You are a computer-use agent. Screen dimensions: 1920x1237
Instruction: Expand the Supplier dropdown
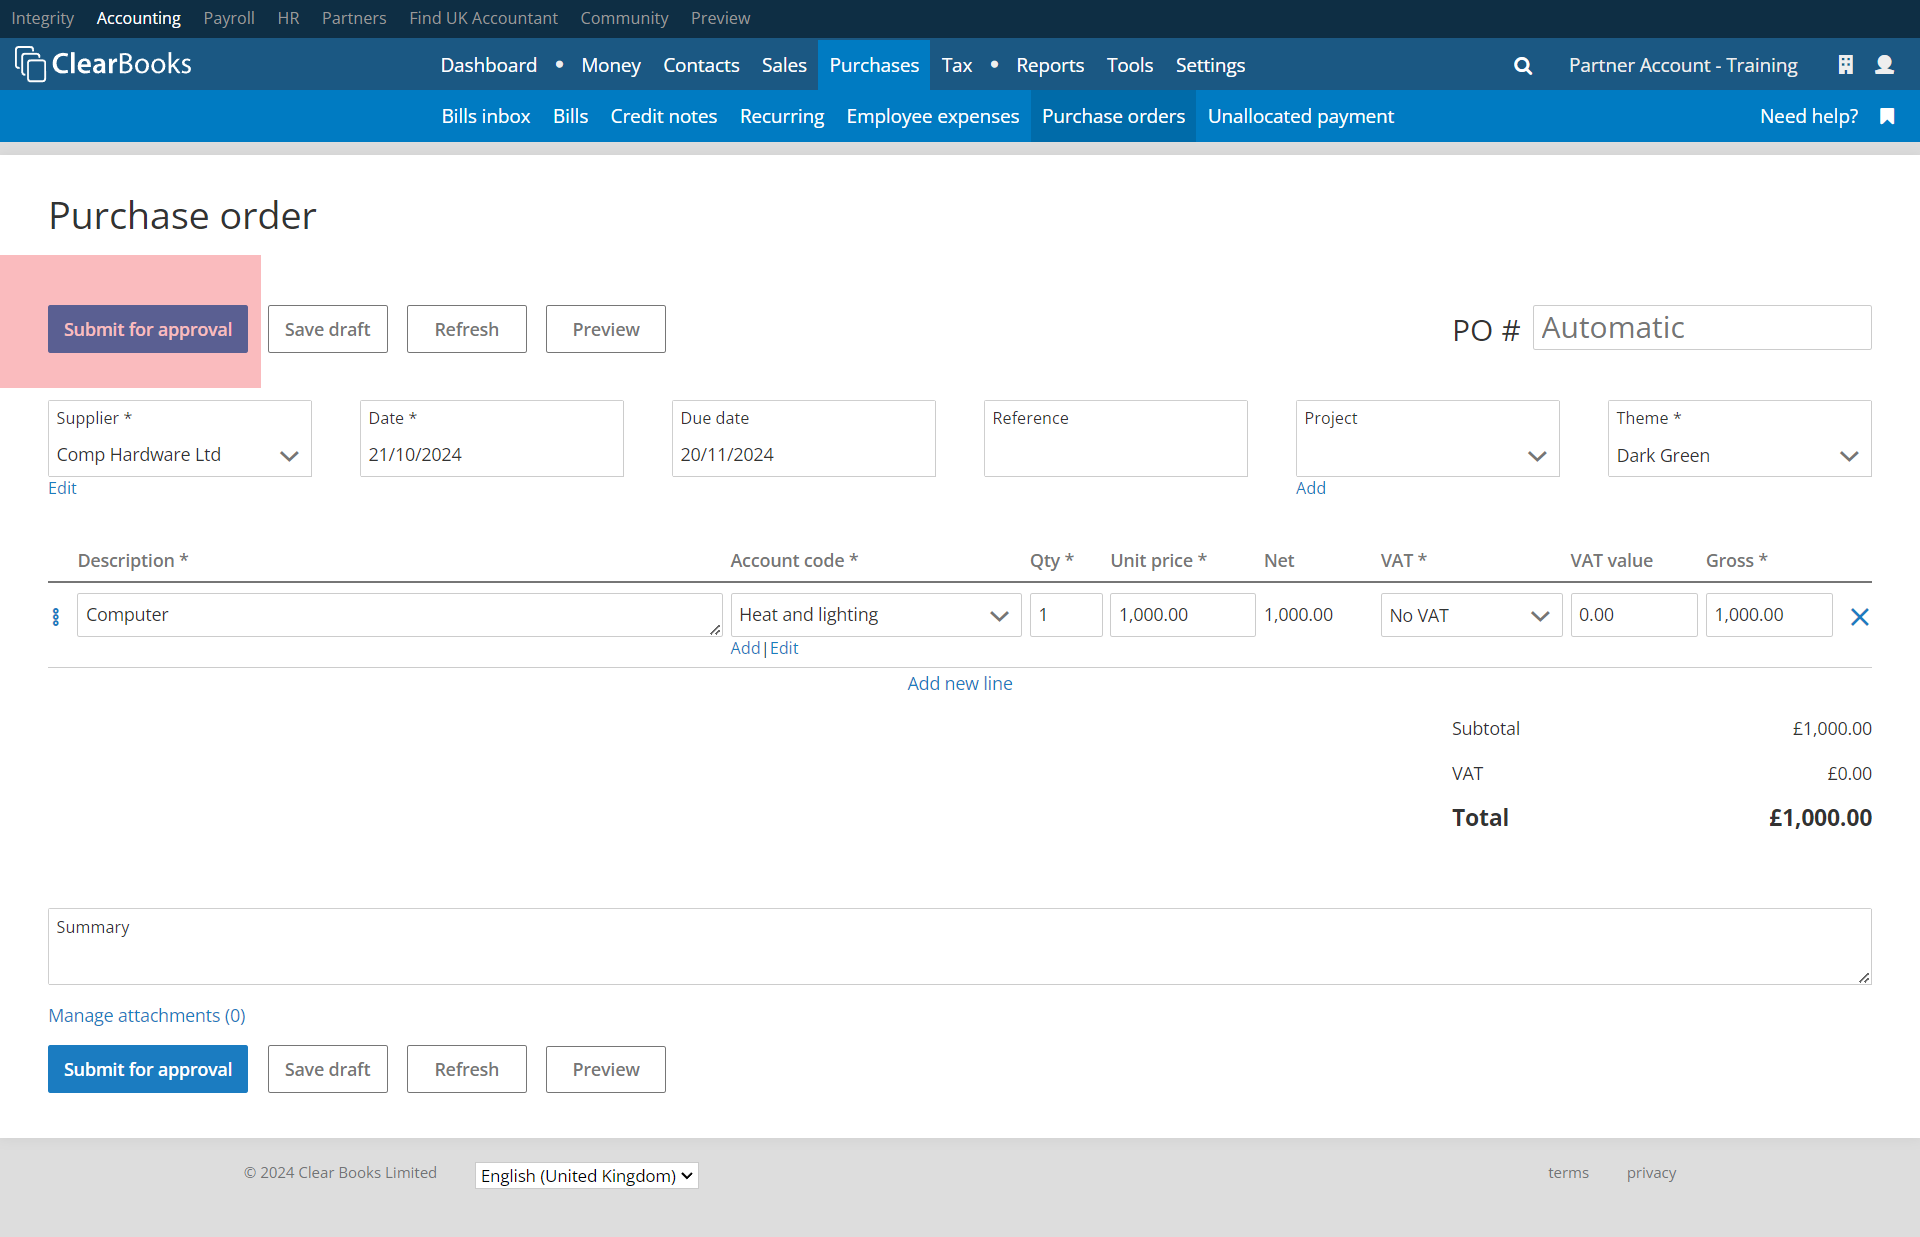289,456
